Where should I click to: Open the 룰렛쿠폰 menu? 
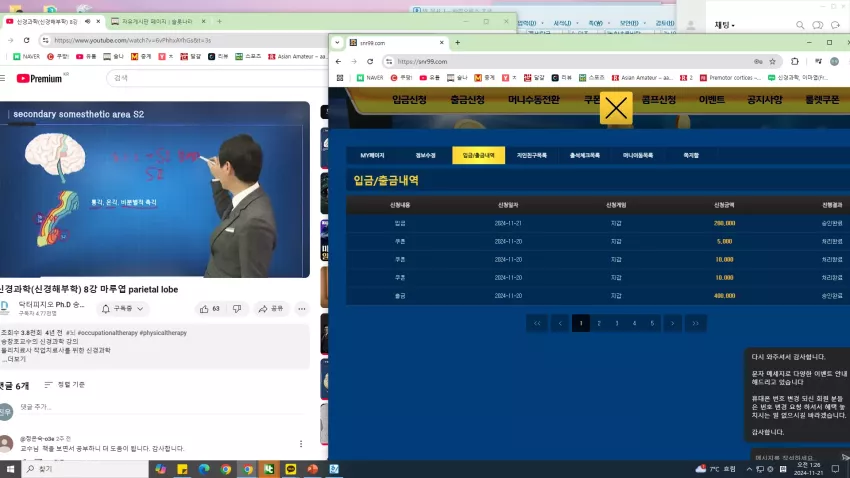822,100
